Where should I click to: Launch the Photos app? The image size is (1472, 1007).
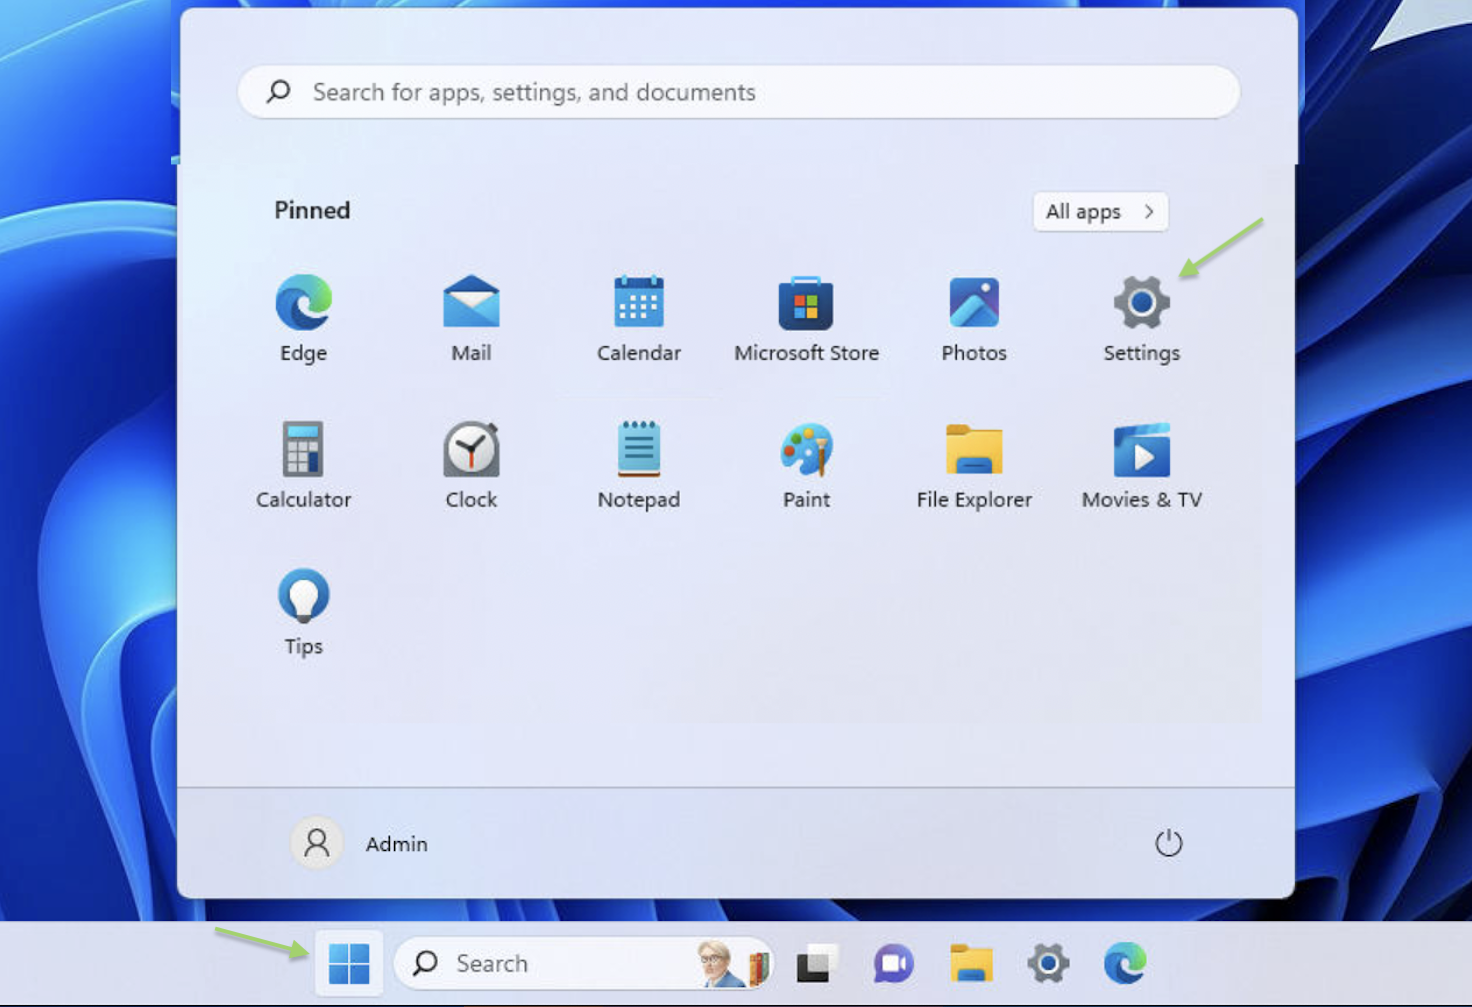[974, 320]
